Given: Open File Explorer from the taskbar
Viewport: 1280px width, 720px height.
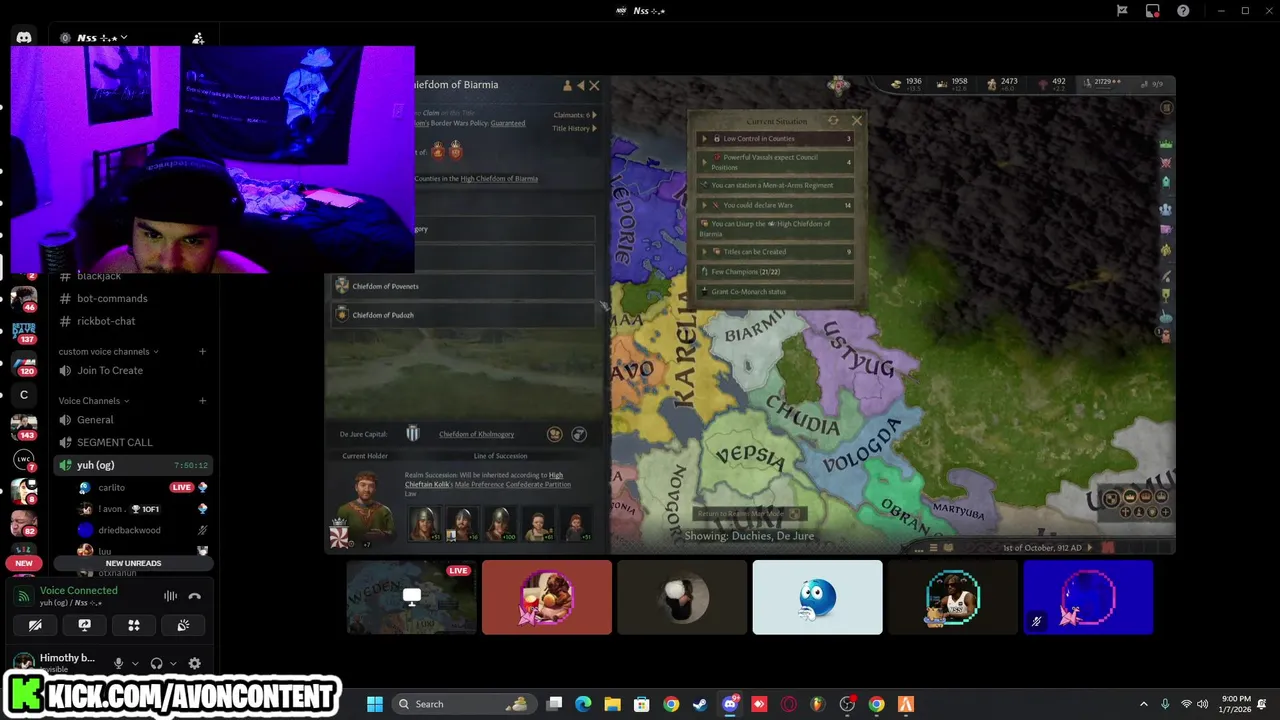Looking at the screenshot, I should coord(612,704).
